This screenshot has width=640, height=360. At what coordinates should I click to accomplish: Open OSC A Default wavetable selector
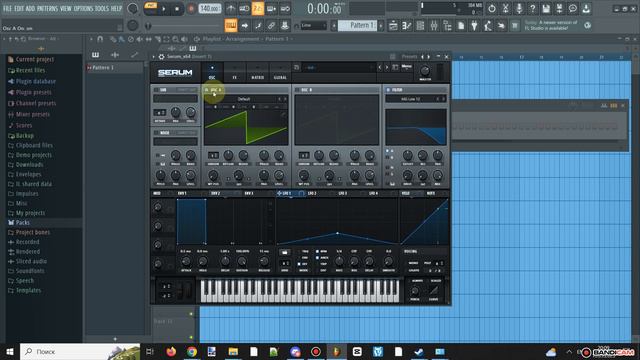pyautogui.click(x=244, y=99)
